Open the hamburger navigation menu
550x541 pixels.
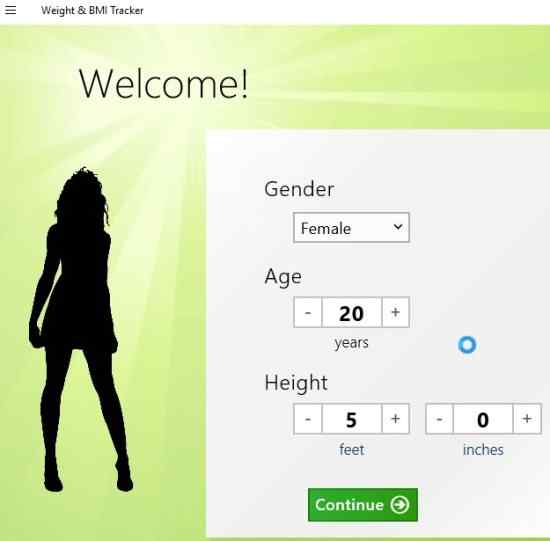coord(11,10)
